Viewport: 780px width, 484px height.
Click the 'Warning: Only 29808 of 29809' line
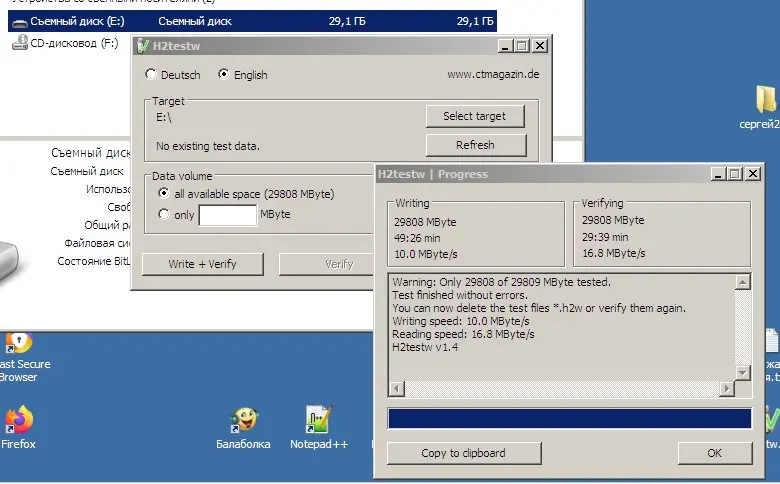[501, 282]
